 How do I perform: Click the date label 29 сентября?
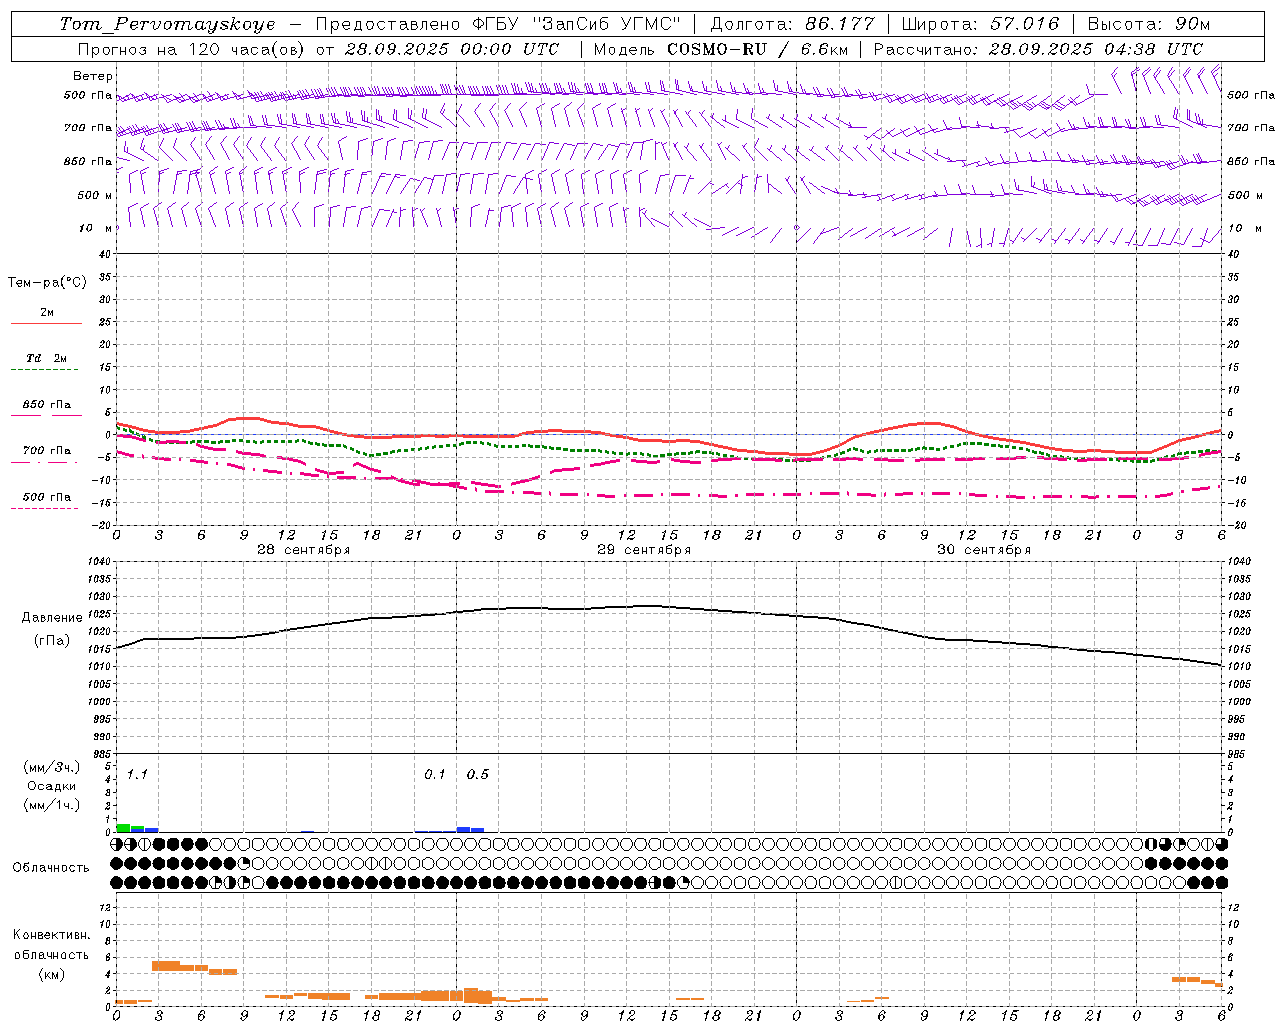click(644, 550)
